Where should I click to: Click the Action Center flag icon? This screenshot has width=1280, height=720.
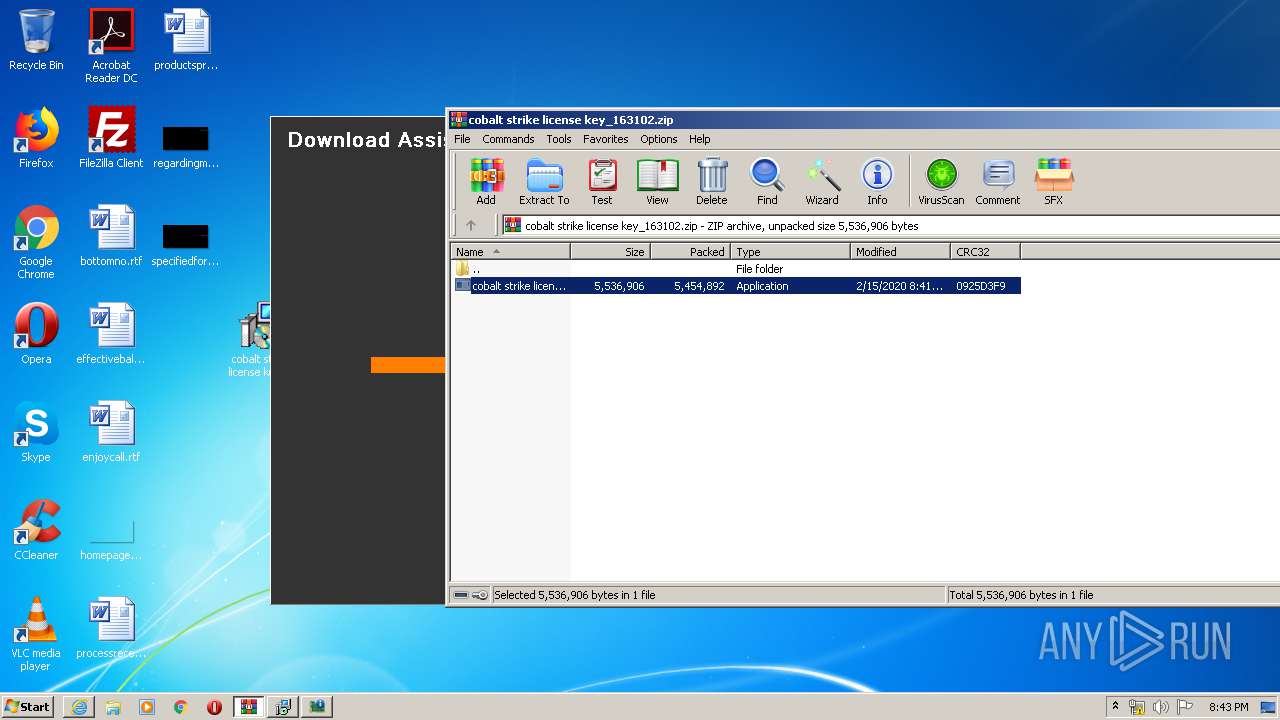point(1185,707)
